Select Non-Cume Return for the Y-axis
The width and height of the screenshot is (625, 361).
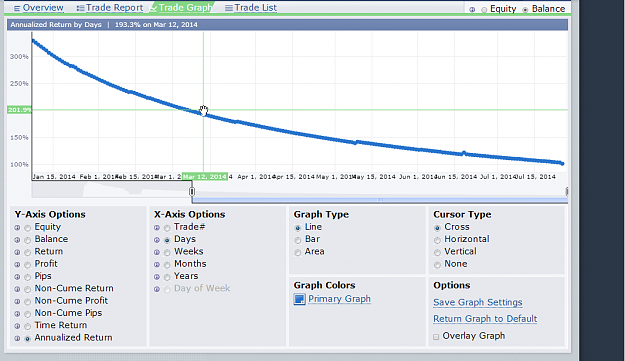point(28,289)
